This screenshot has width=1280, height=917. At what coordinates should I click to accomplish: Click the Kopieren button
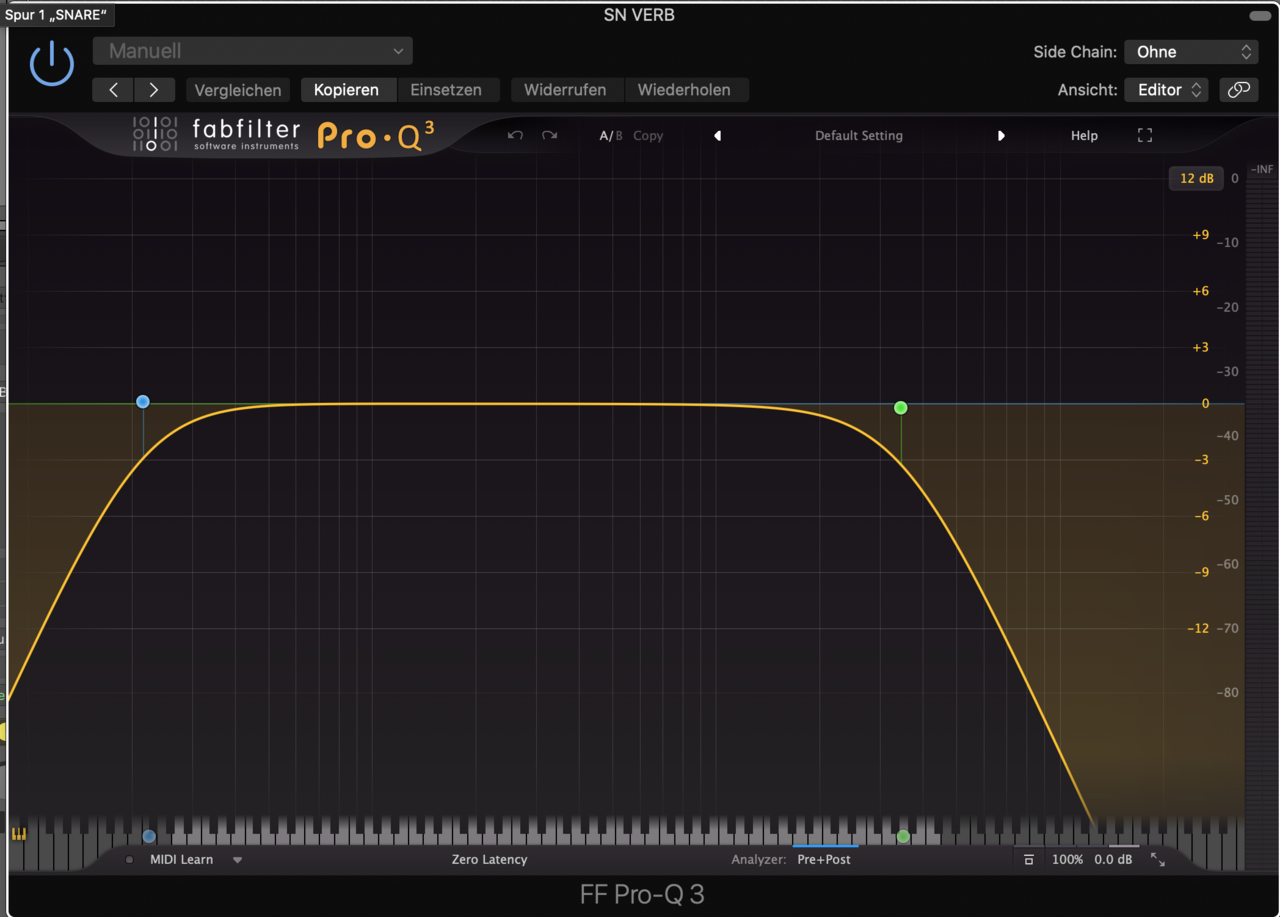tap(346, 90)
